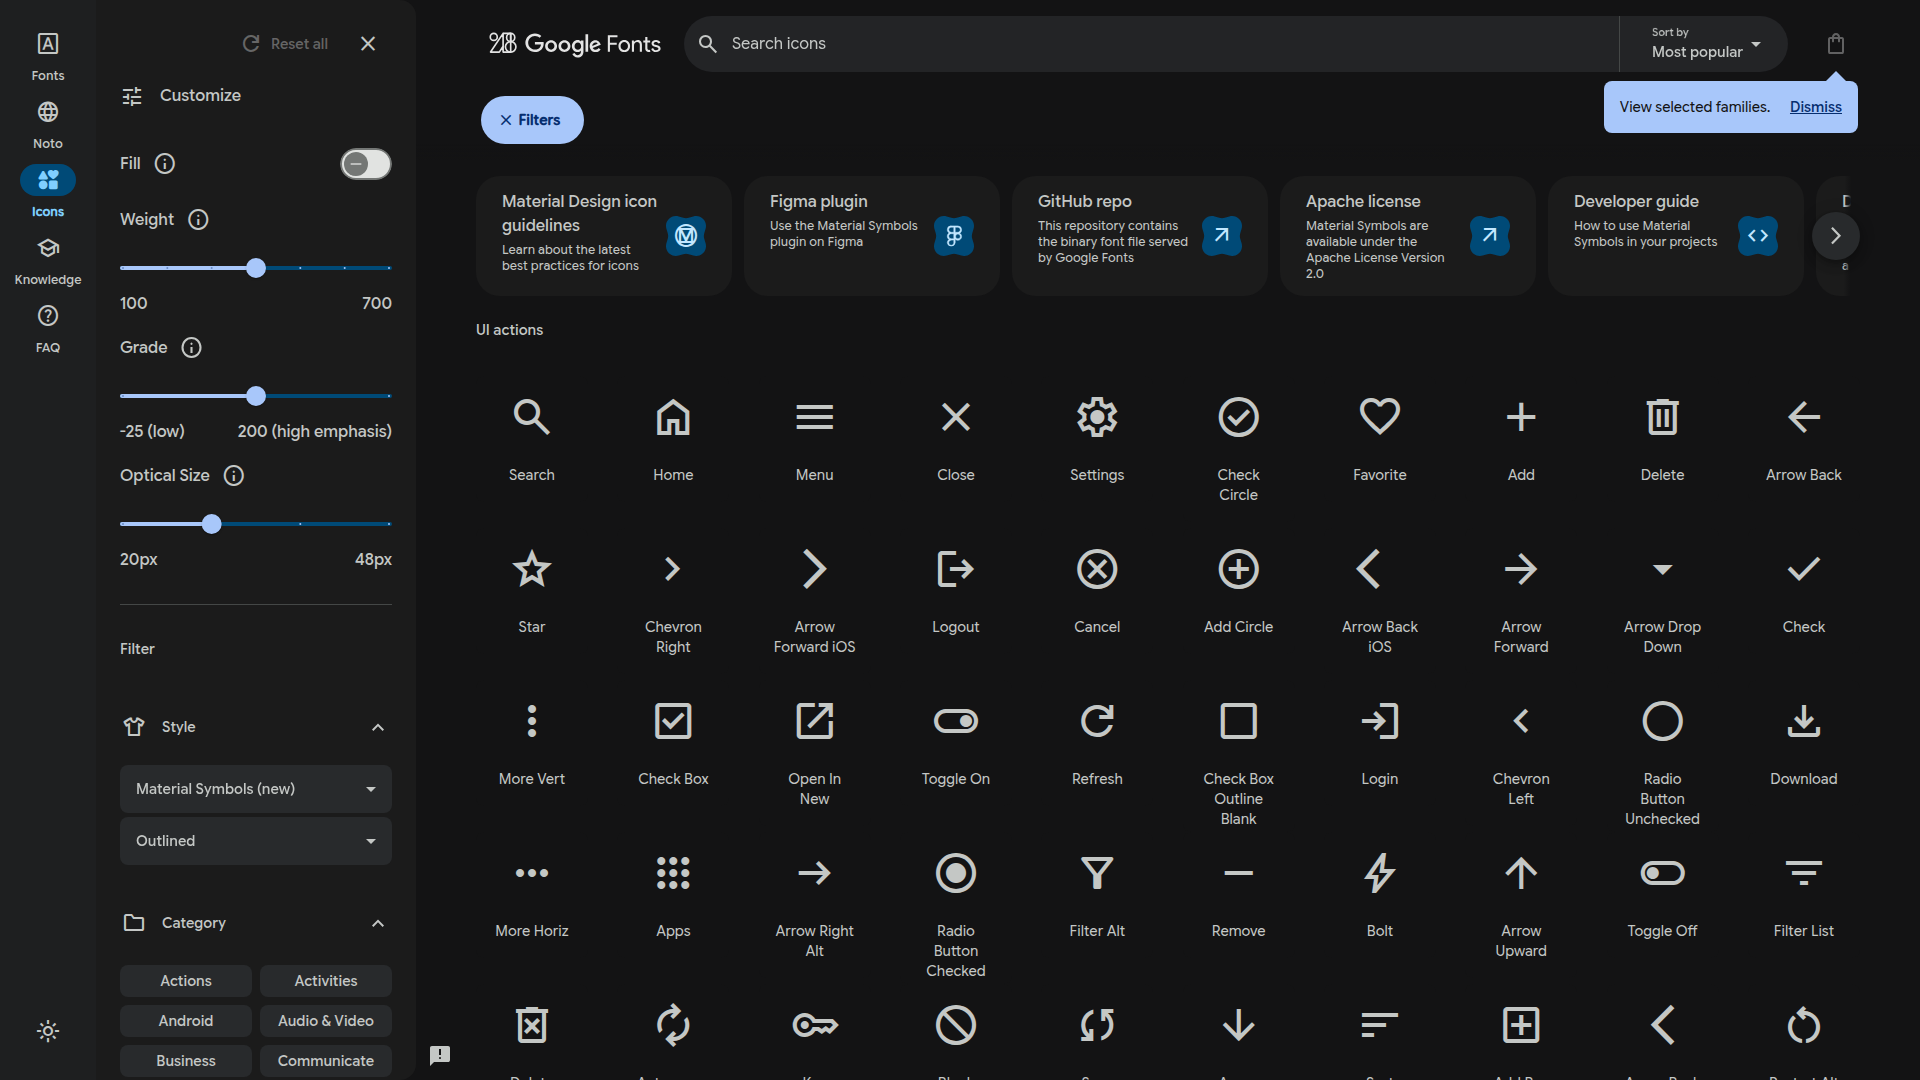Select the Bolt icon
Viewport: 1920px width, 1080px height.
1380,873
